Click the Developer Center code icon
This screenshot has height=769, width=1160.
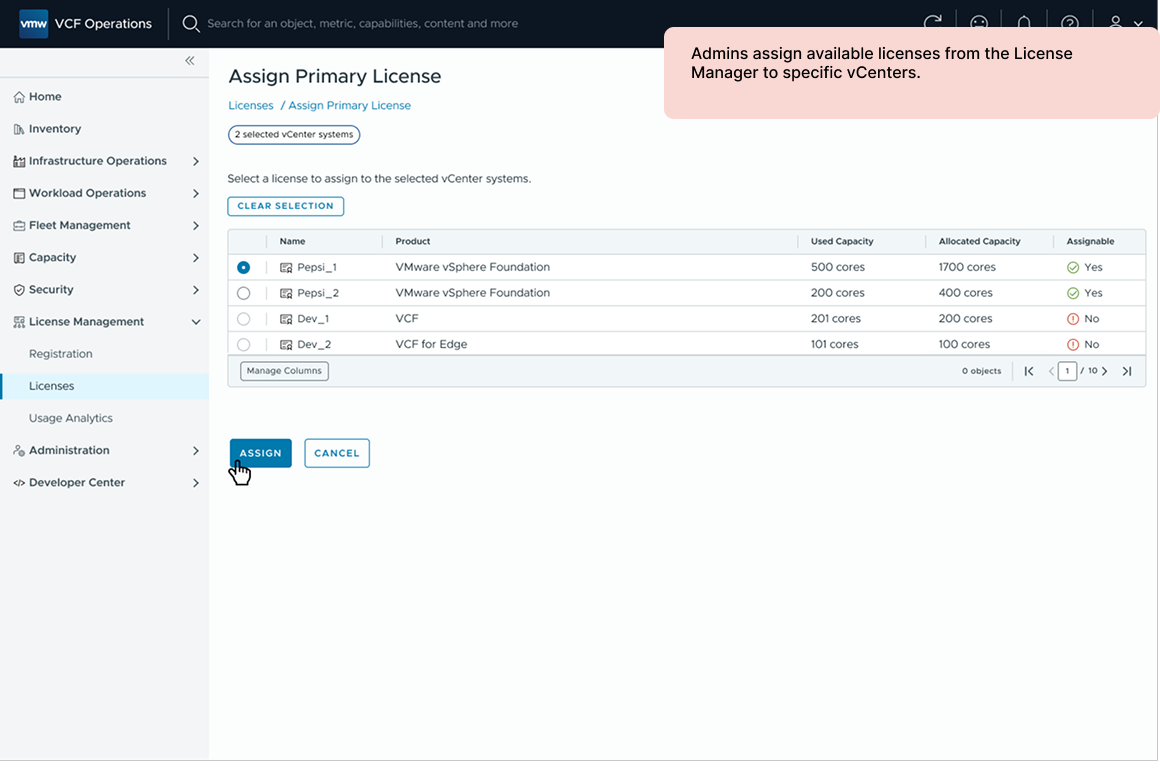pos(19,483)
